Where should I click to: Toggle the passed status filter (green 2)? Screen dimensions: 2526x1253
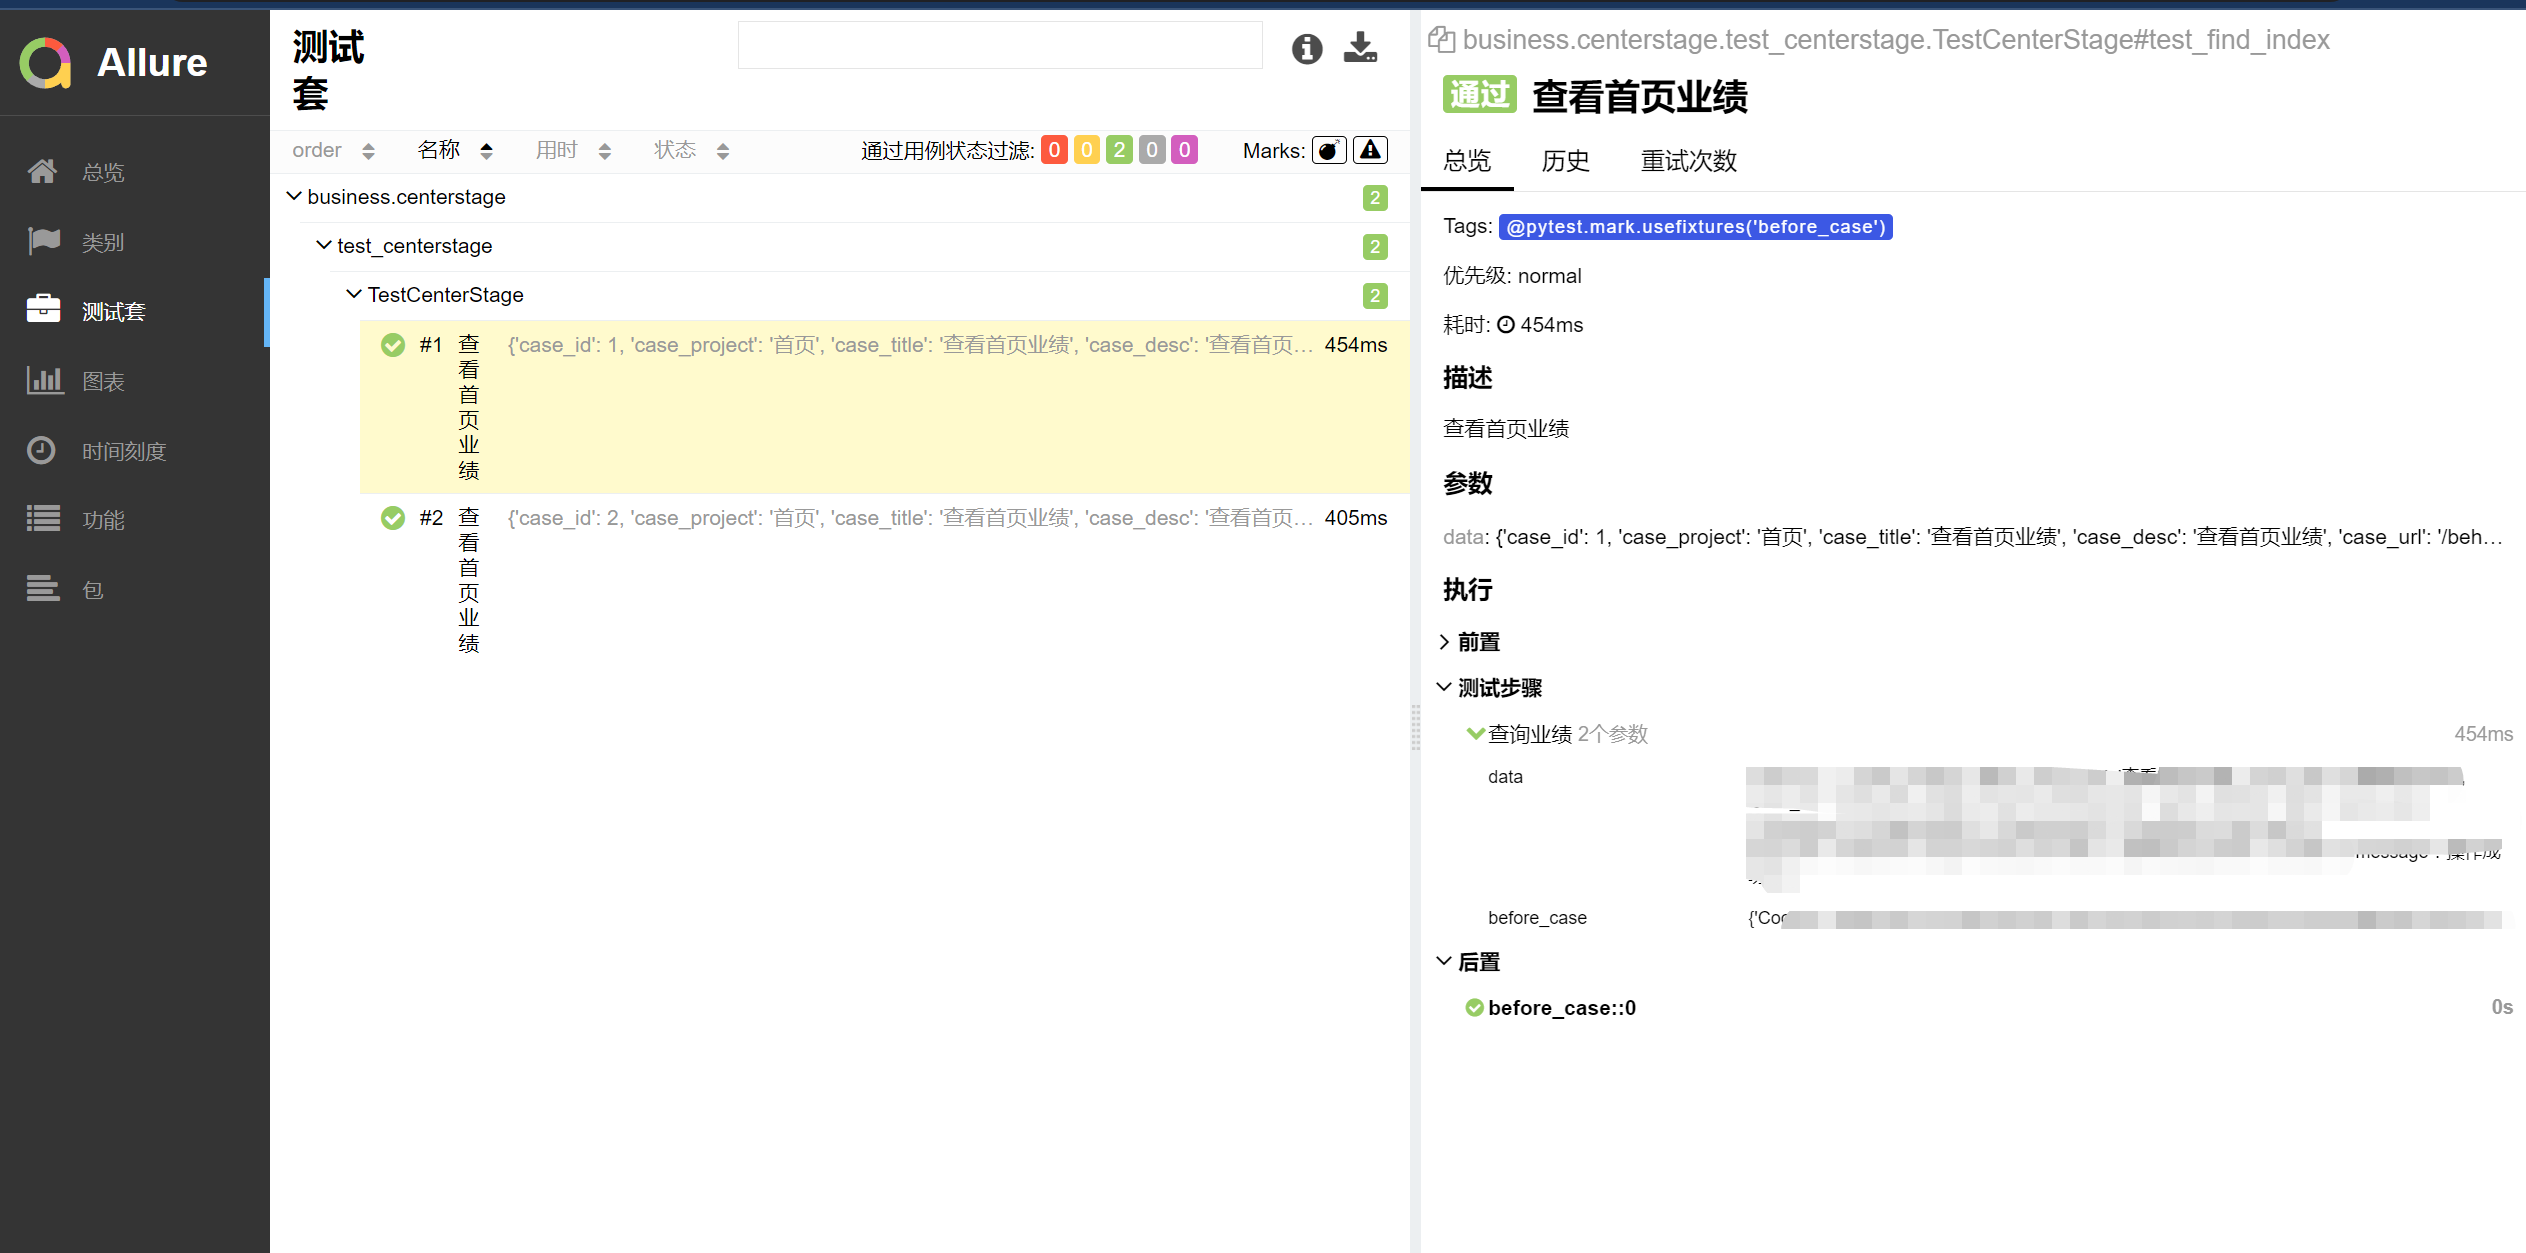tap(1119, 150)
